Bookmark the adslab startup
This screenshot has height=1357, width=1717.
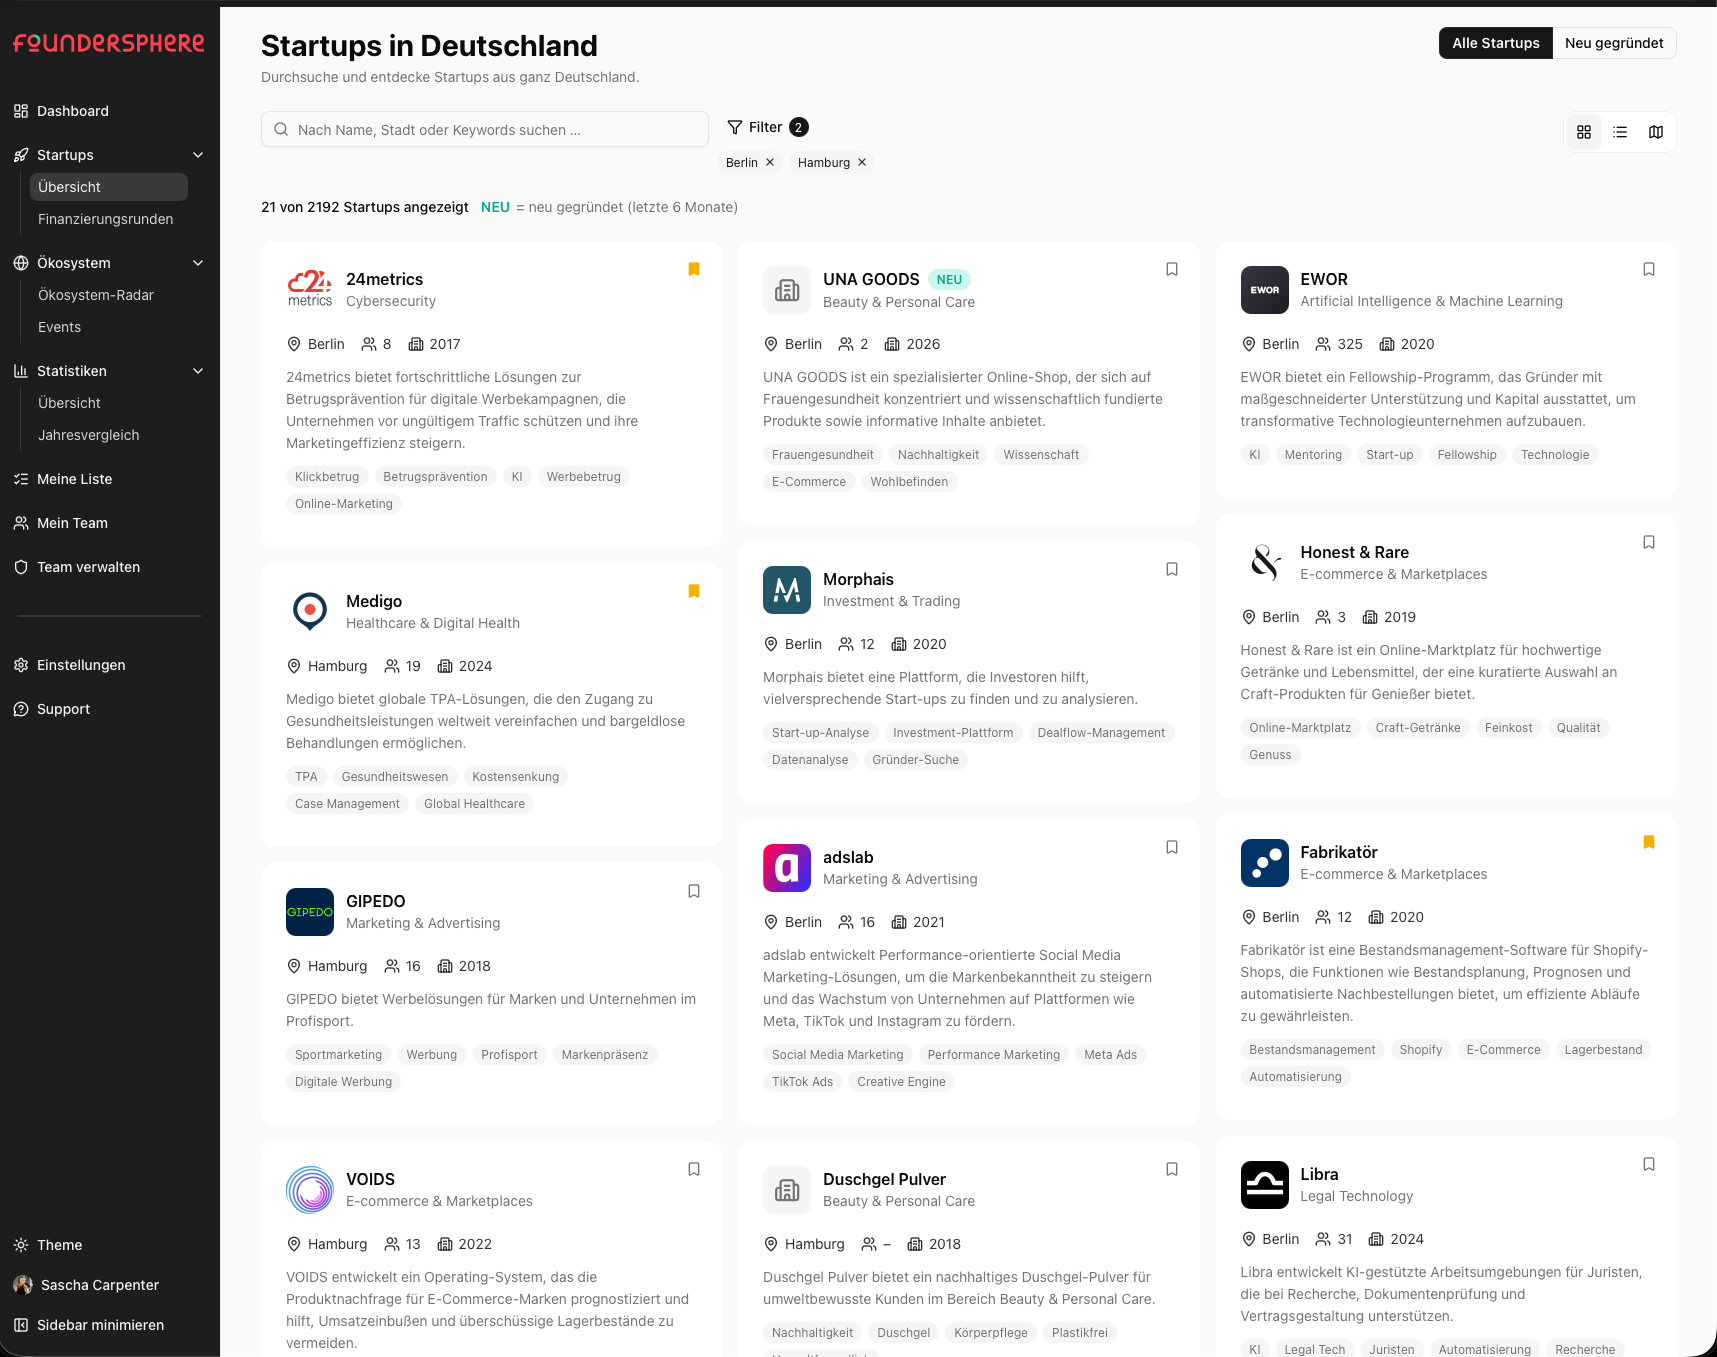[1172, 847]
